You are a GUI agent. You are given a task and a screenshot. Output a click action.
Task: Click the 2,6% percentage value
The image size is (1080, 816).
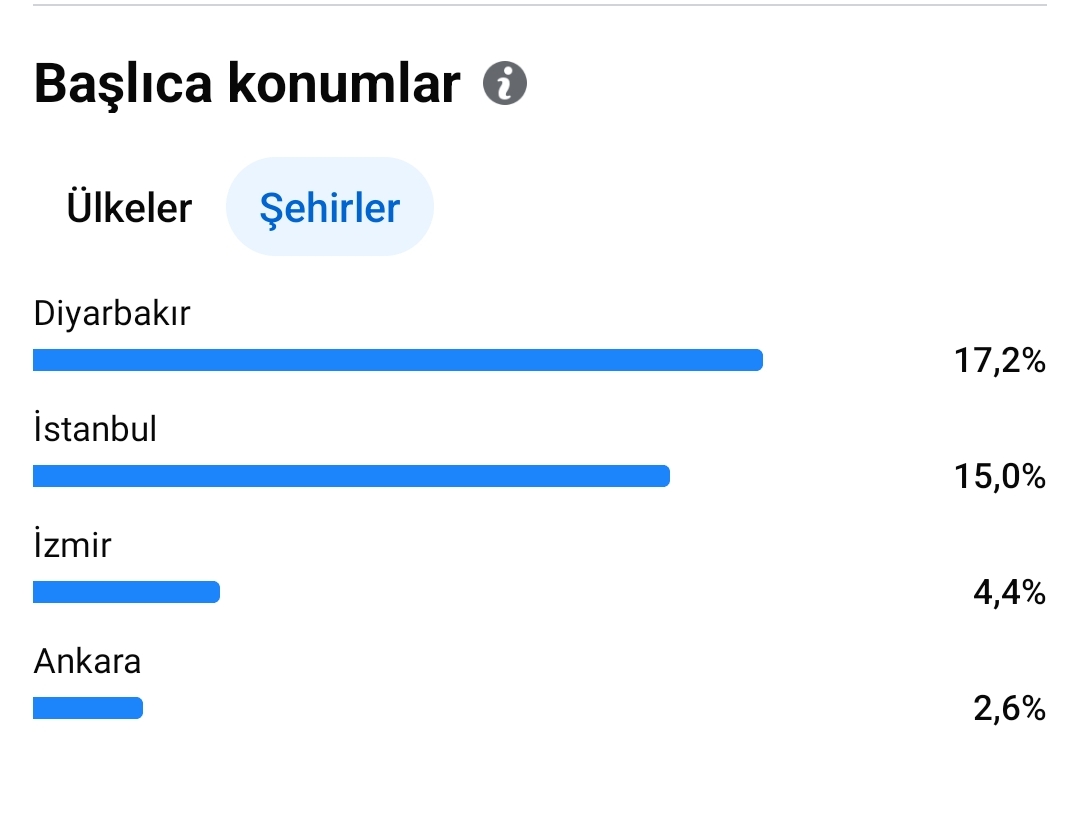[x=1009, y=708]
